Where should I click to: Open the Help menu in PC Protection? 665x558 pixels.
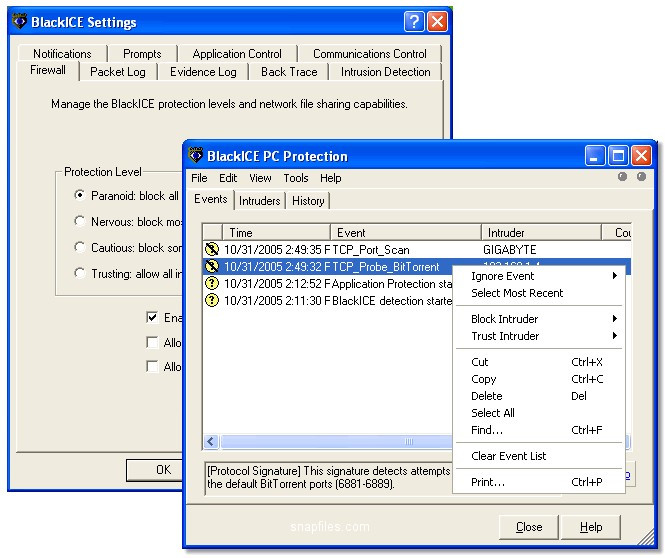(x=330, y=178)
